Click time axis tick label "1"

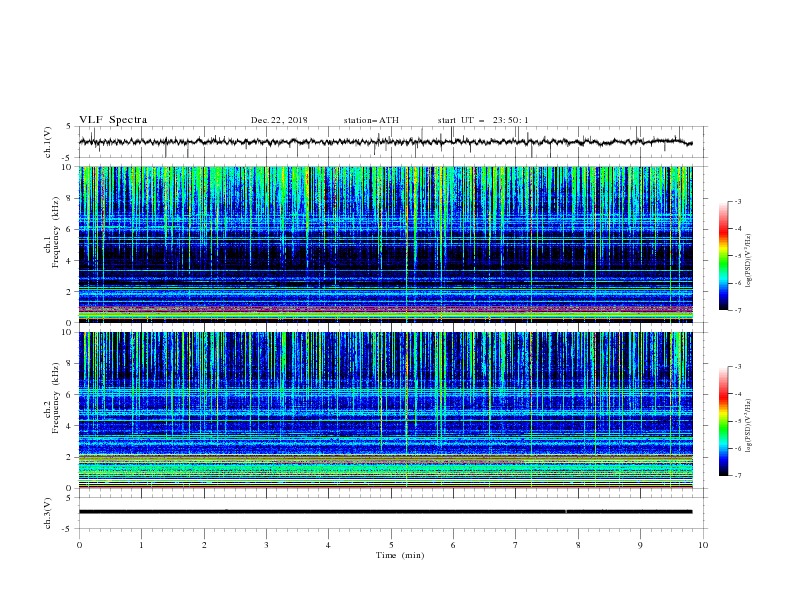coord(141,545)
